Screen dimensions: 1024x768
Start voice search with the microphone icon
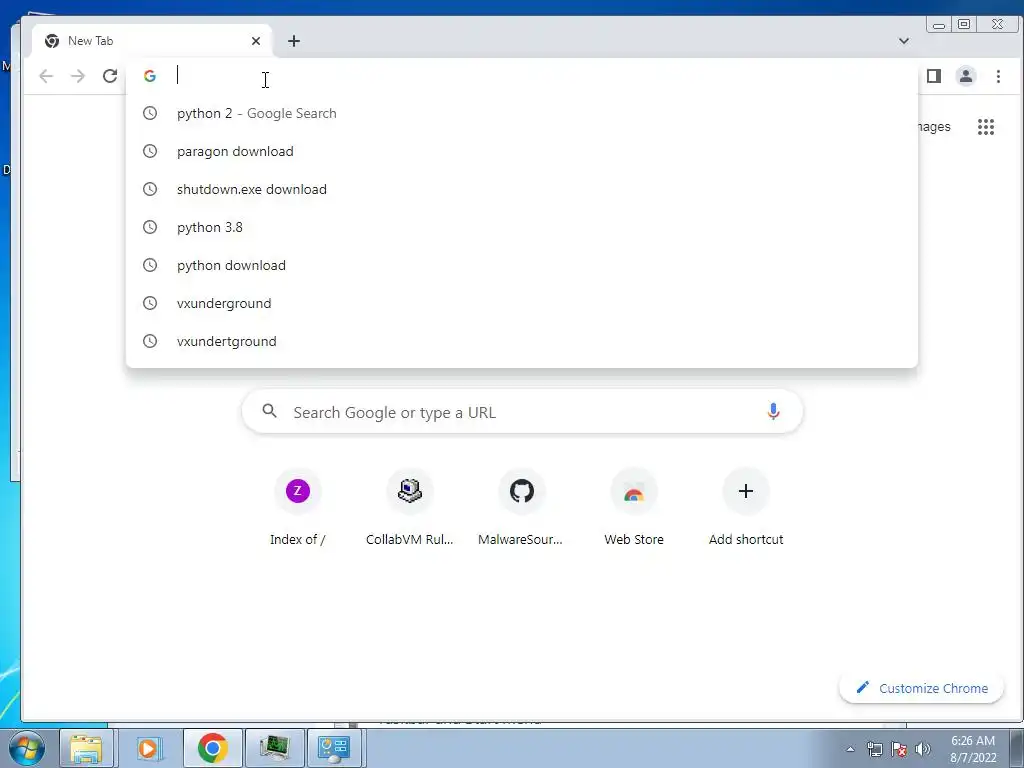tap(773, 411)
